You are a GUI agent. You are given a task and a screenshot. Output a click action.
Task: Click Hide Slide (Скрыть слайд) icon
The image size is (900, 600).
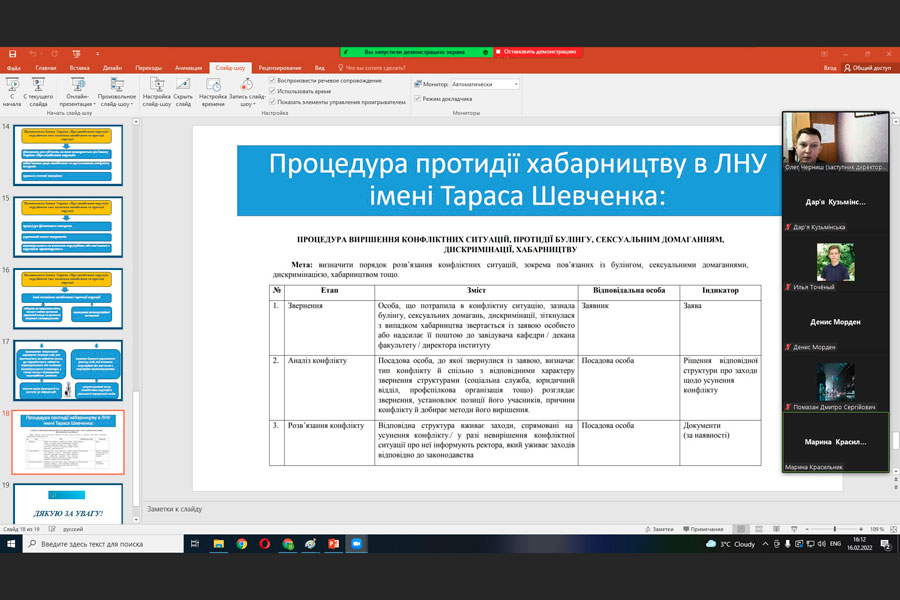point(184,90)
